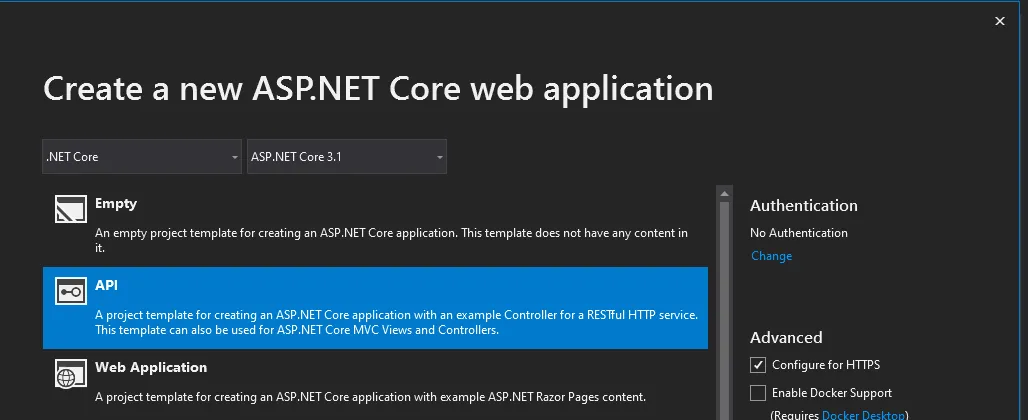Viewport: 1028px width, 420px height.
Task: Select the Empty template icon
Action: (71, 209)
